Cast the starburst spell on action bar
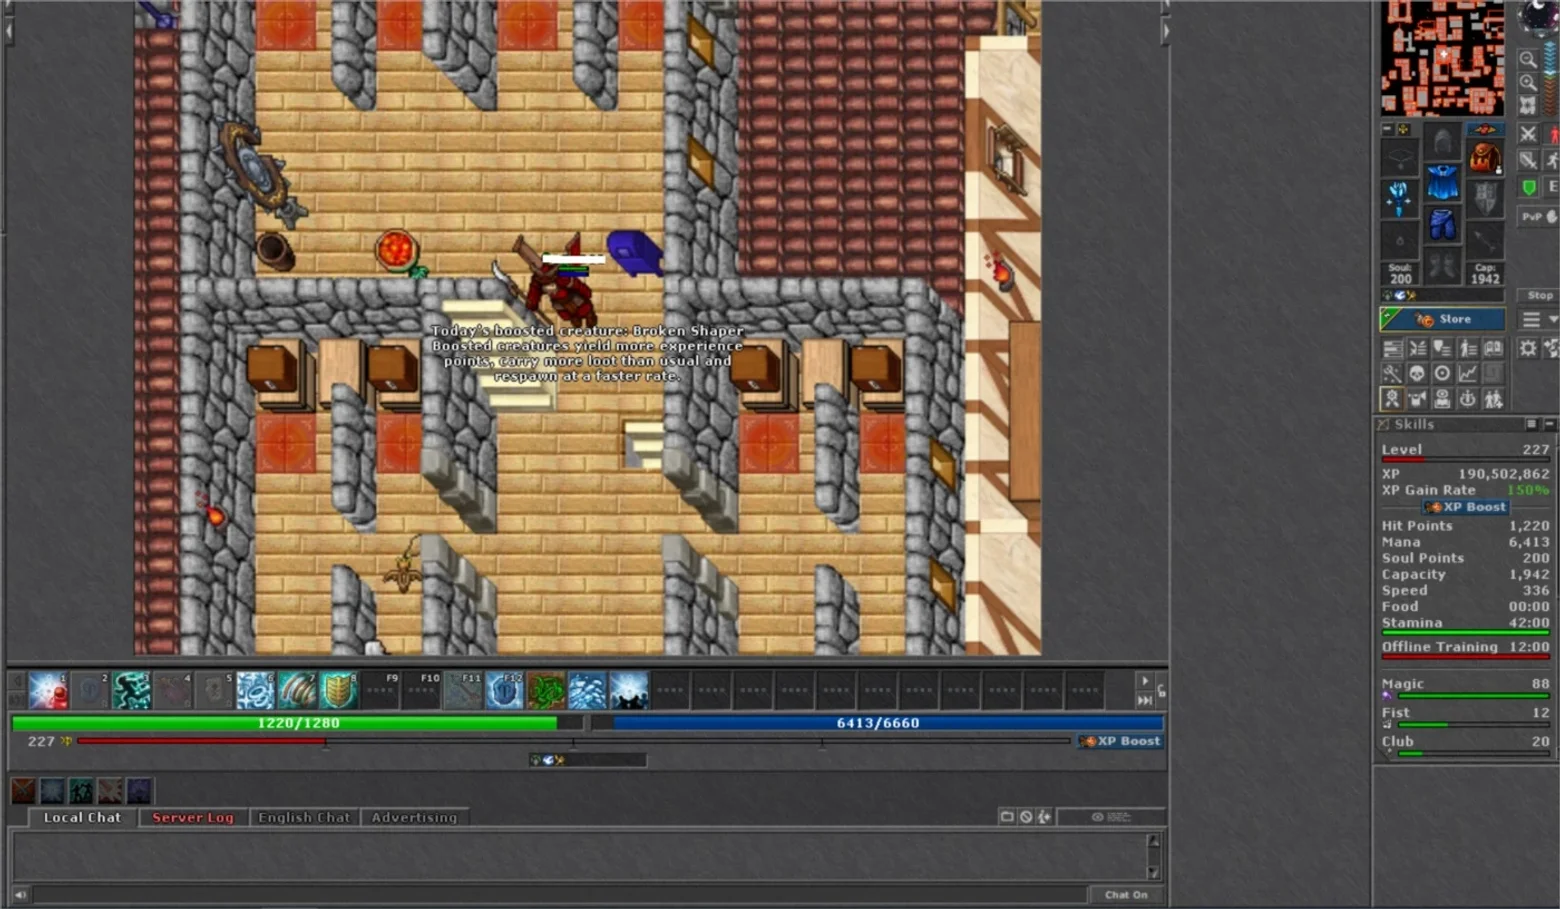Screen dimensions: 1560x909 [629, 691]
